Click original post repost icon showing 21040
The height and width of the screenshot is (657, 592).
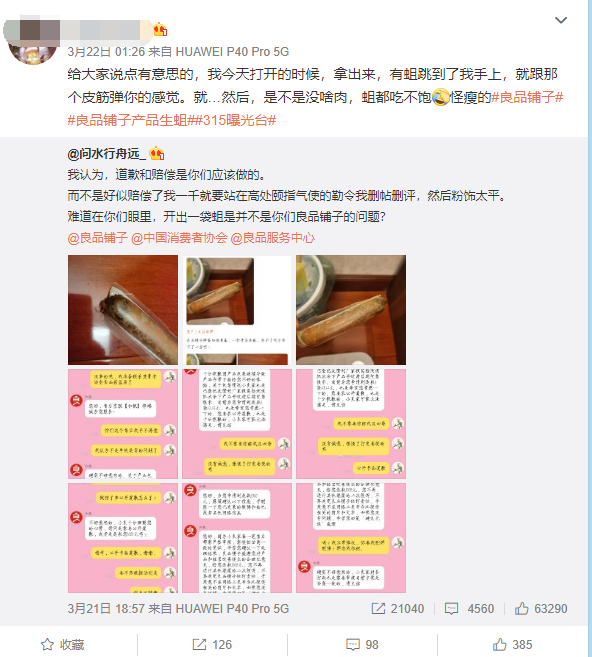point(378,608)
